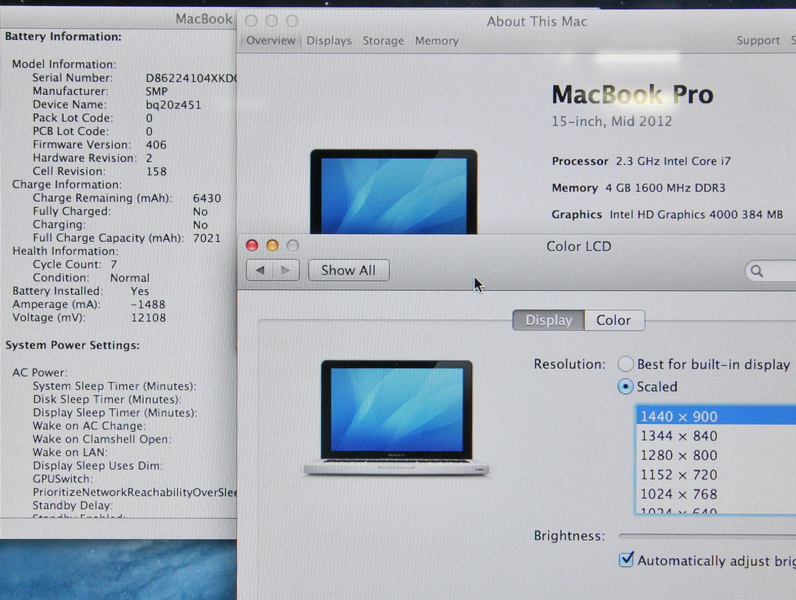
Task: Click the Show All button
Action: 349,270
